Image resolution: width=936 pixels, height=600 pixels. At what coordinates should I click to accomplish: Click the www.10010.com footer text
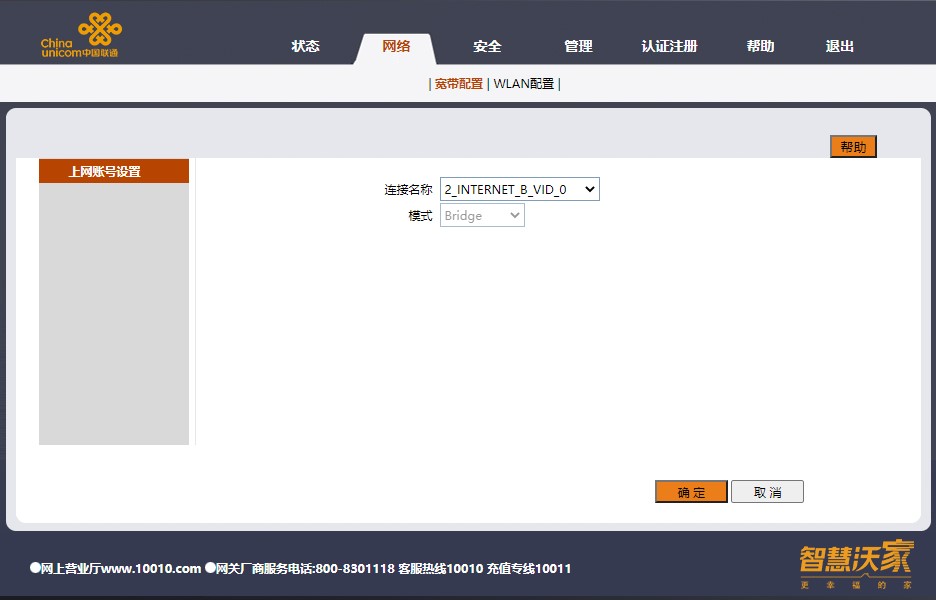pyautogui.click(x=151, y=568)
